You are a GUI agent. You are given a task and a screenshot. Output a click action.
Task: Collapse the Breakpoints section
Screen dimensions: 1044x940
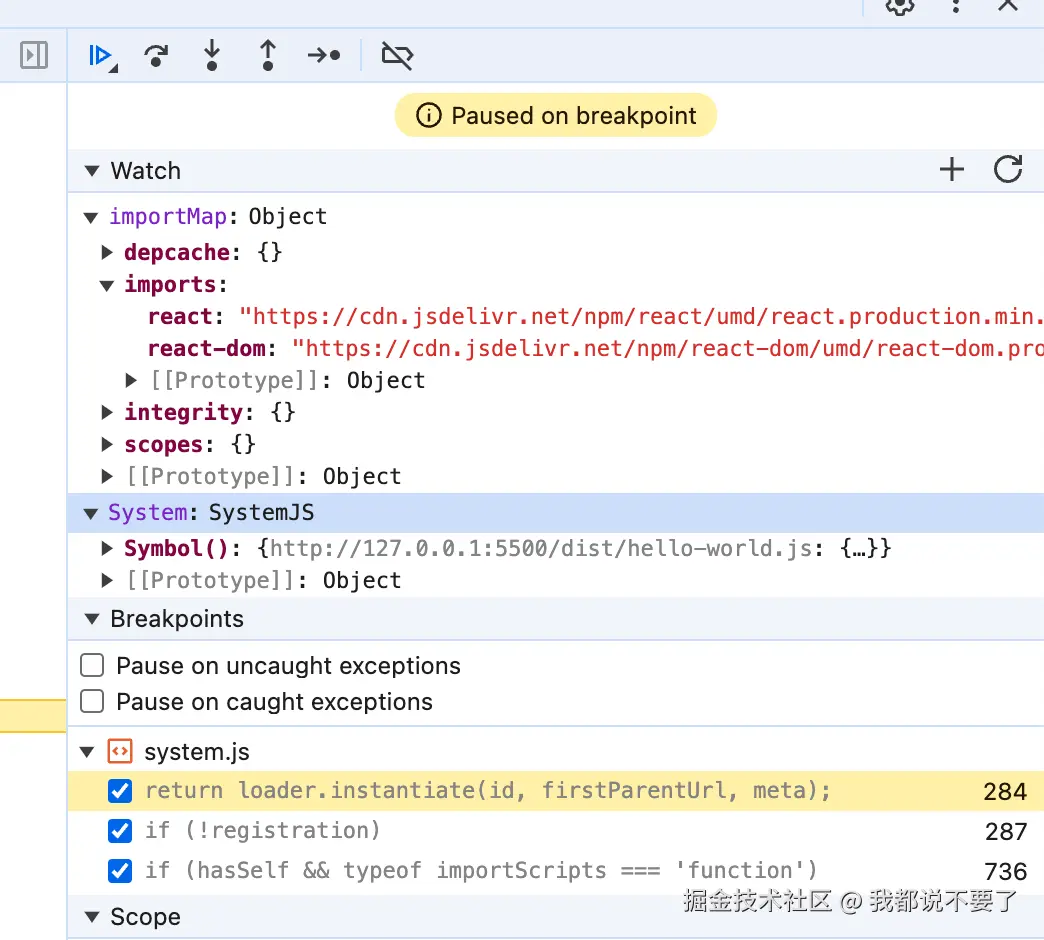point(92,619)
